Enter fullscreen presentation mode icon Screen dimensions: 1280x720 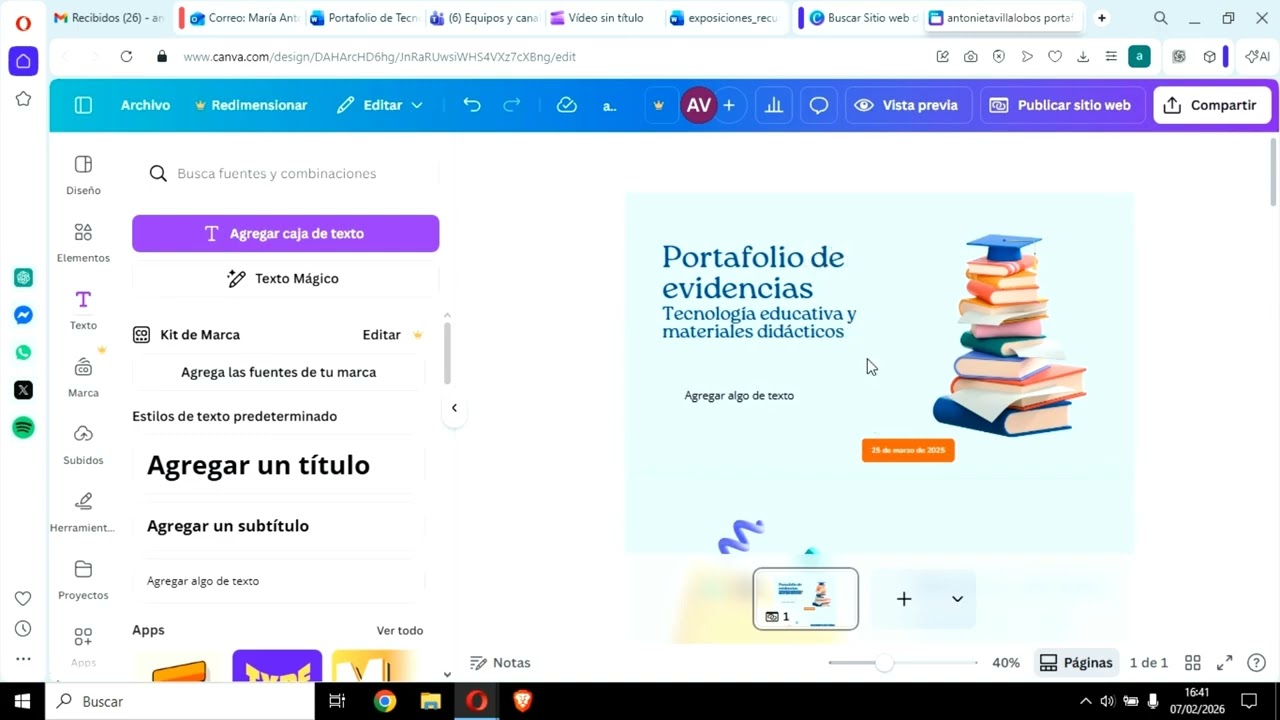1224,663
